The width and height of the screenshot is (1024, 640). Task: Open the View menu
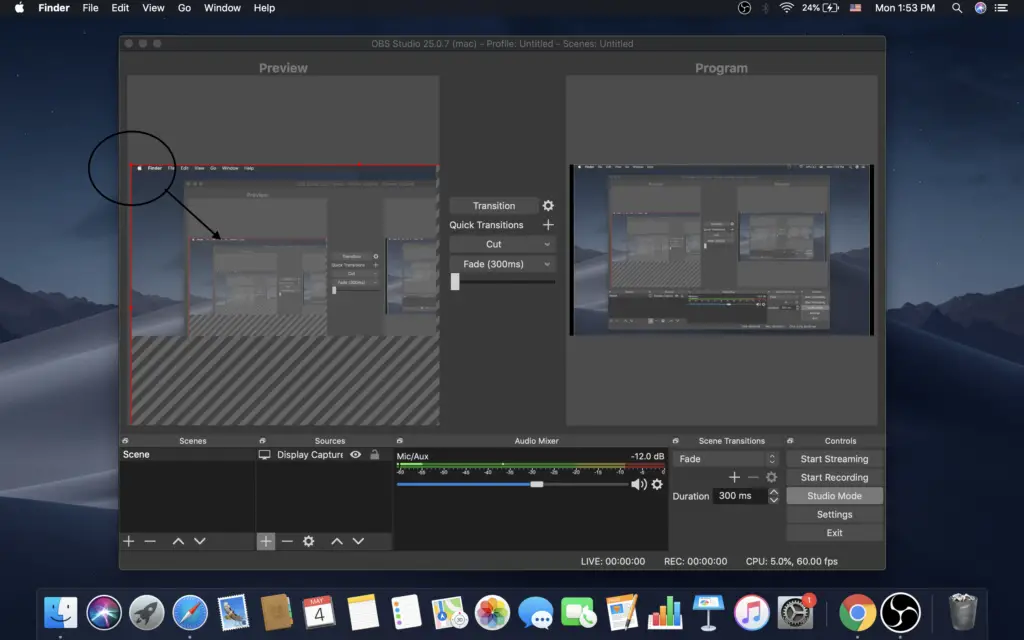(x=153, y=8)
